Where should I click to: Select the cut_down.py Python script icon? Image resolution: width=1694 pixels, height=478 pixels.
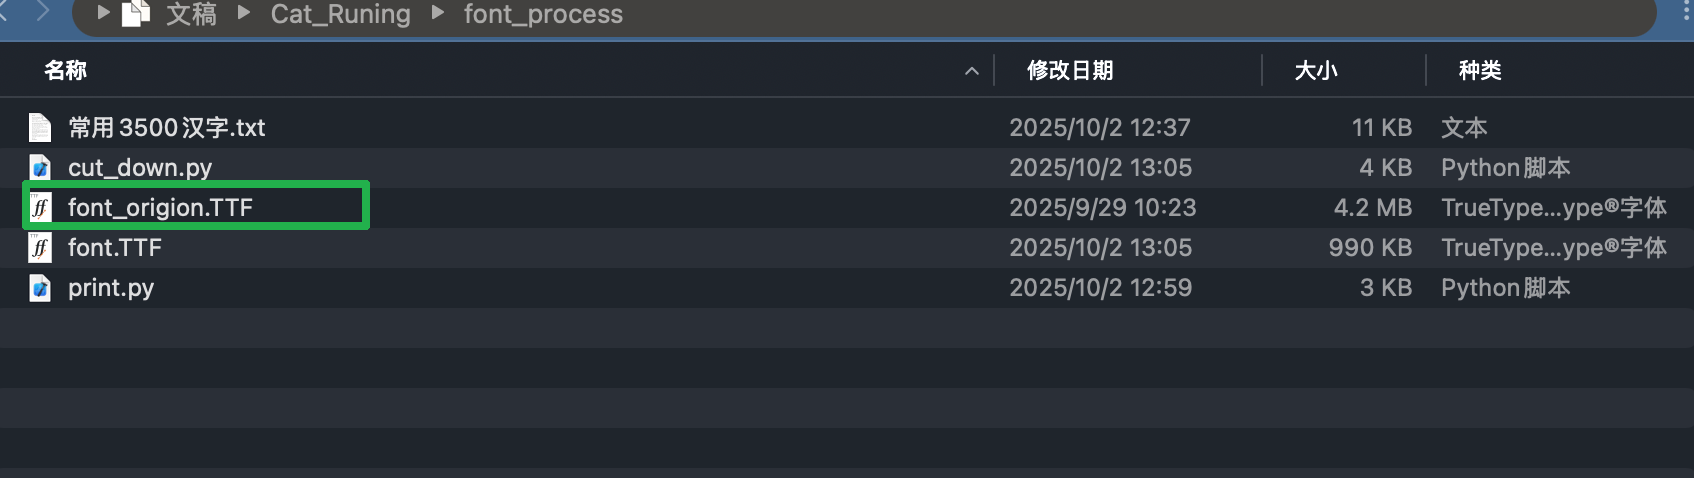point(40,168)
